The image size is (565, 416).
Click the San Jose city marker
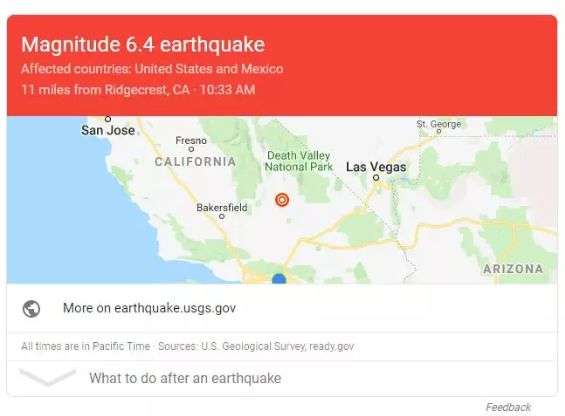[108, 119]
